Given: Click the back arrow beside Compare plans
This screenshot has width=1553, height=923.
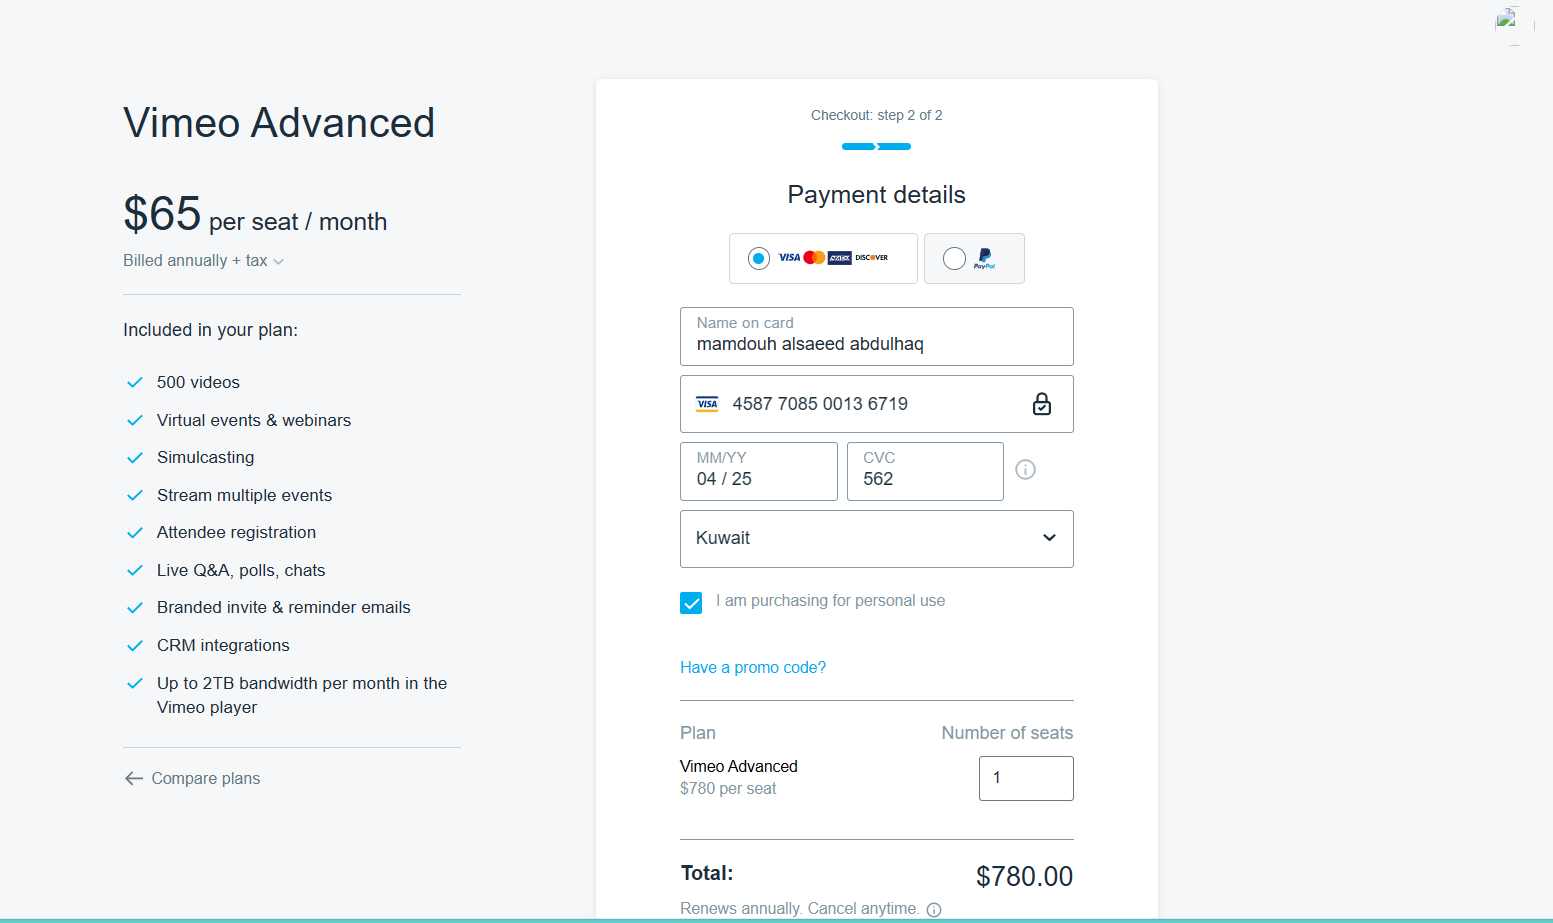Looking at the screenshot, I should tap(134, 779).
